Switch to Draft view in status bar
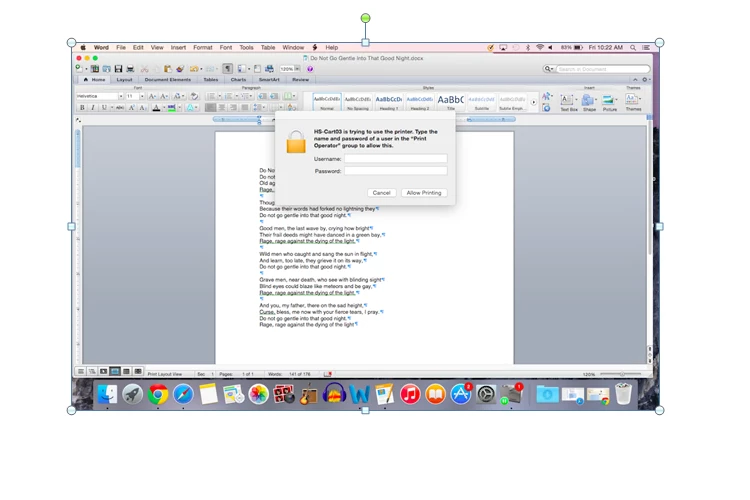 80,372
